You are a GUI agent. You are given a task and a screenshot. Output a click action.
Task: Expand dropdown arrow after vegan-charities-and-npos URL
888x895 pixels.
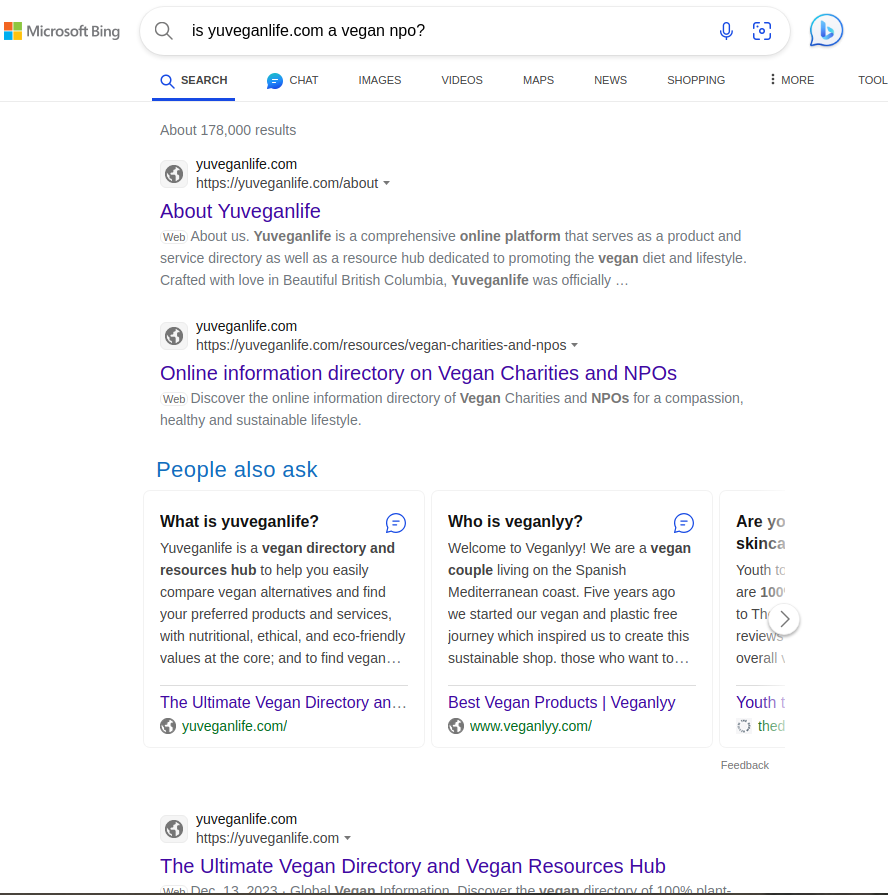point(575,345)
